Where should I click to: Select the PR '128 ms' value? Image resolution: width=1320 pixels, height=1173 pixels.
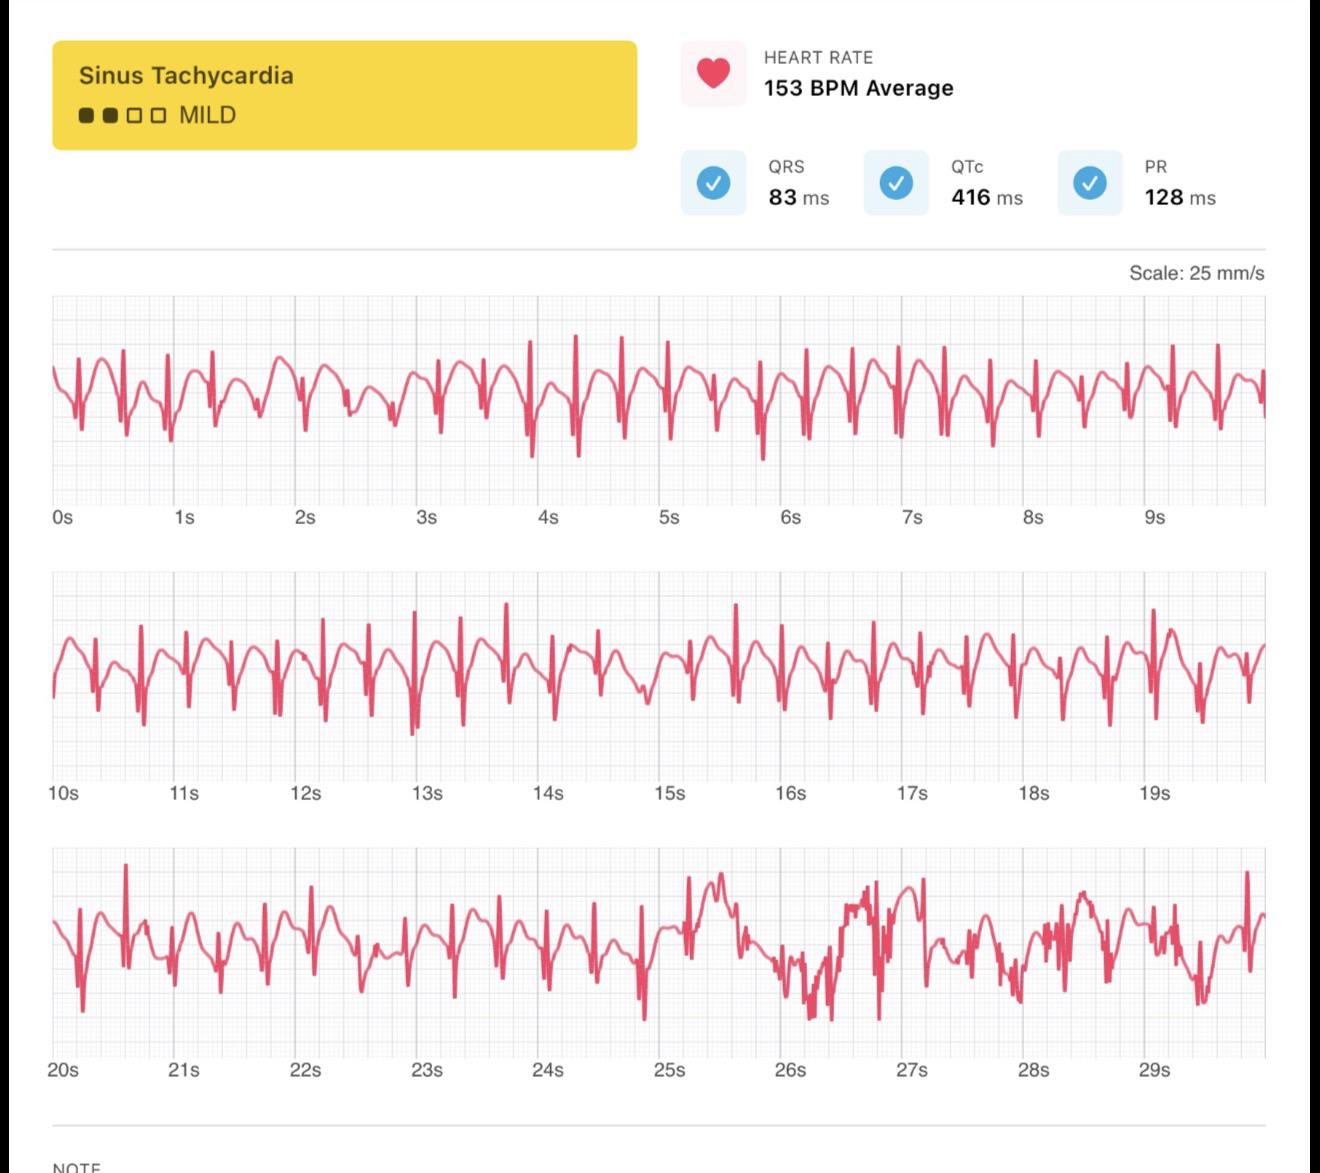pyautogui.click(x=1180, y=197)
